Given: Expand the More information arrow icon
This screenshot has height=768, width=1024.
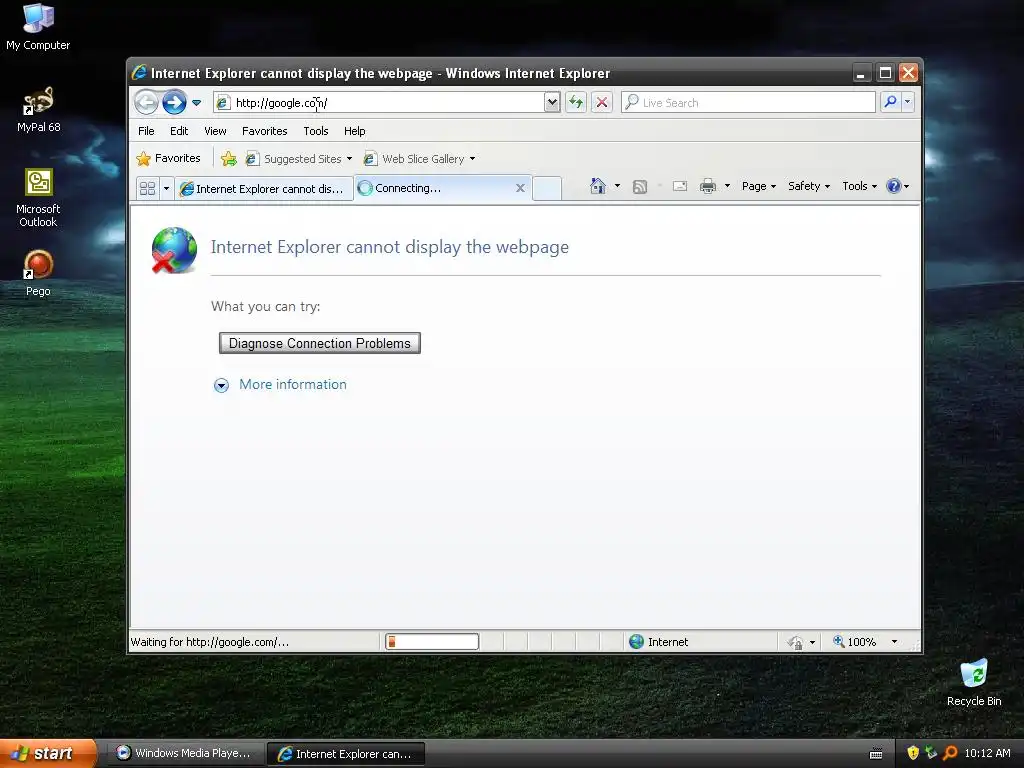Looking at the screenshot, I should coord(221,385).
